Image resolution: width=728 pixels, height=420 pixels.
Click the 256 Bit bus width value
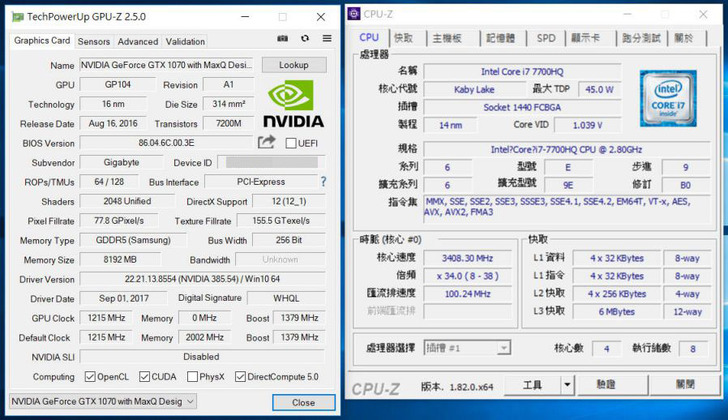(288, 240)
